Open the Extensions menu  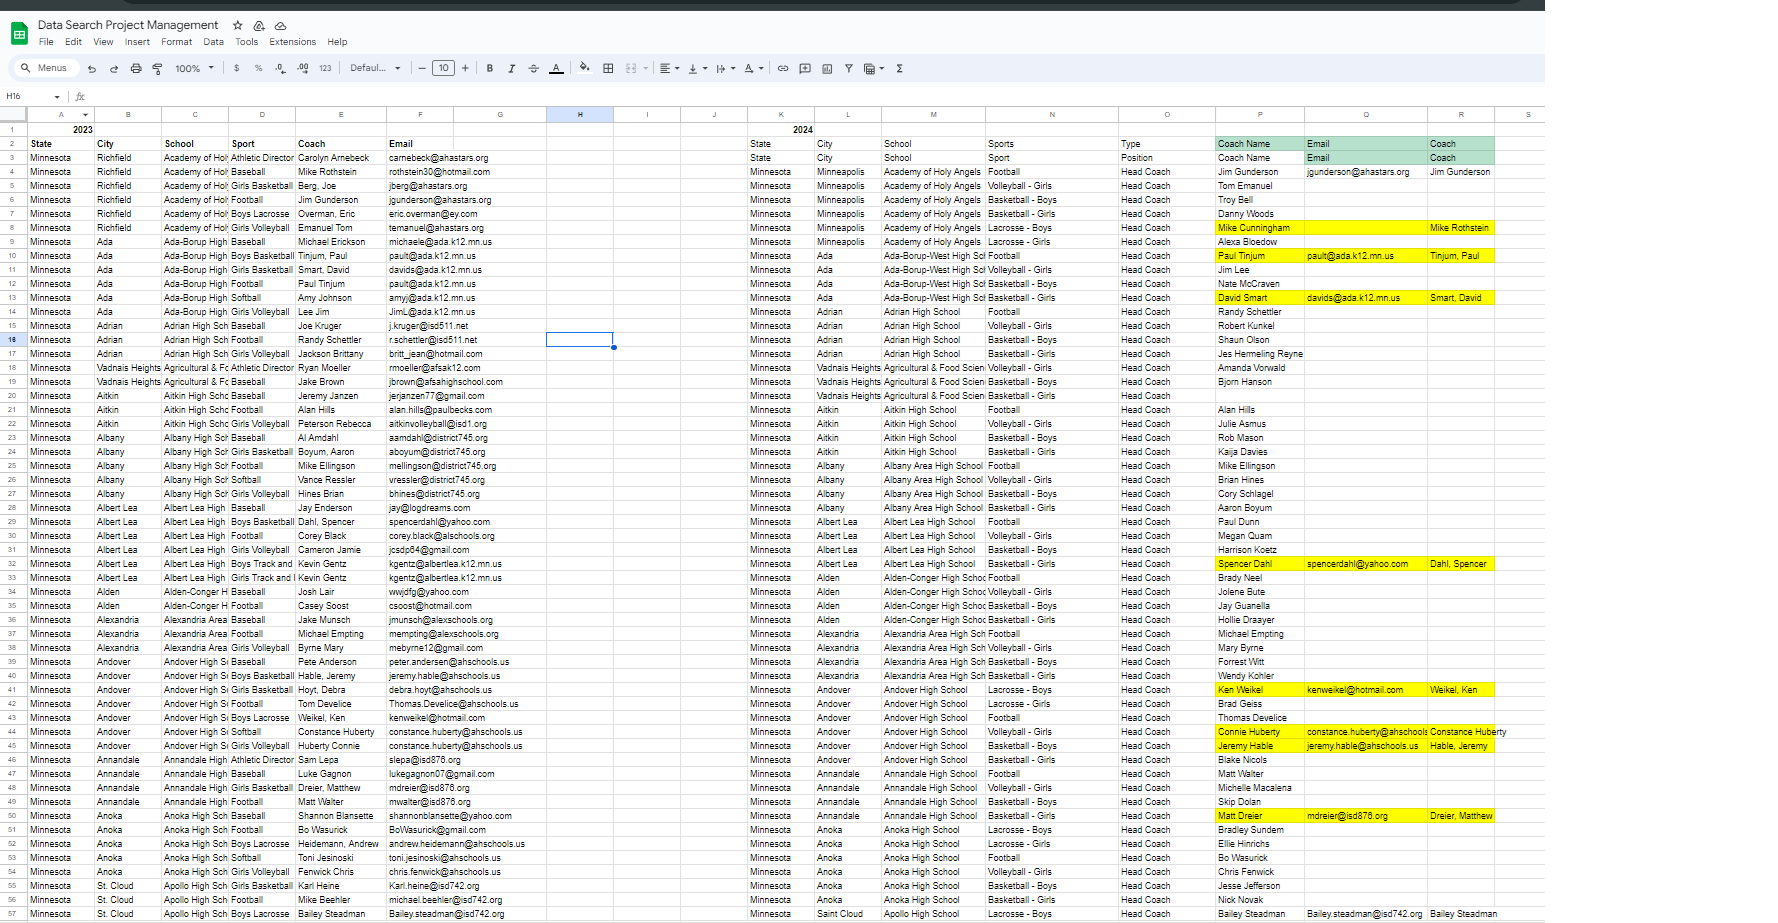292,42
